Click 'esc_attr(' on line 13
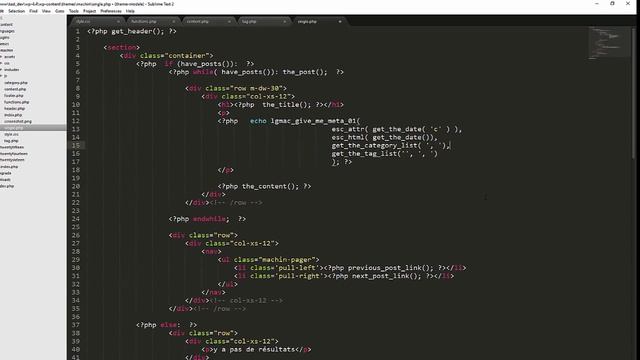This screenshot has width=640, height=360. click(350, 129)
